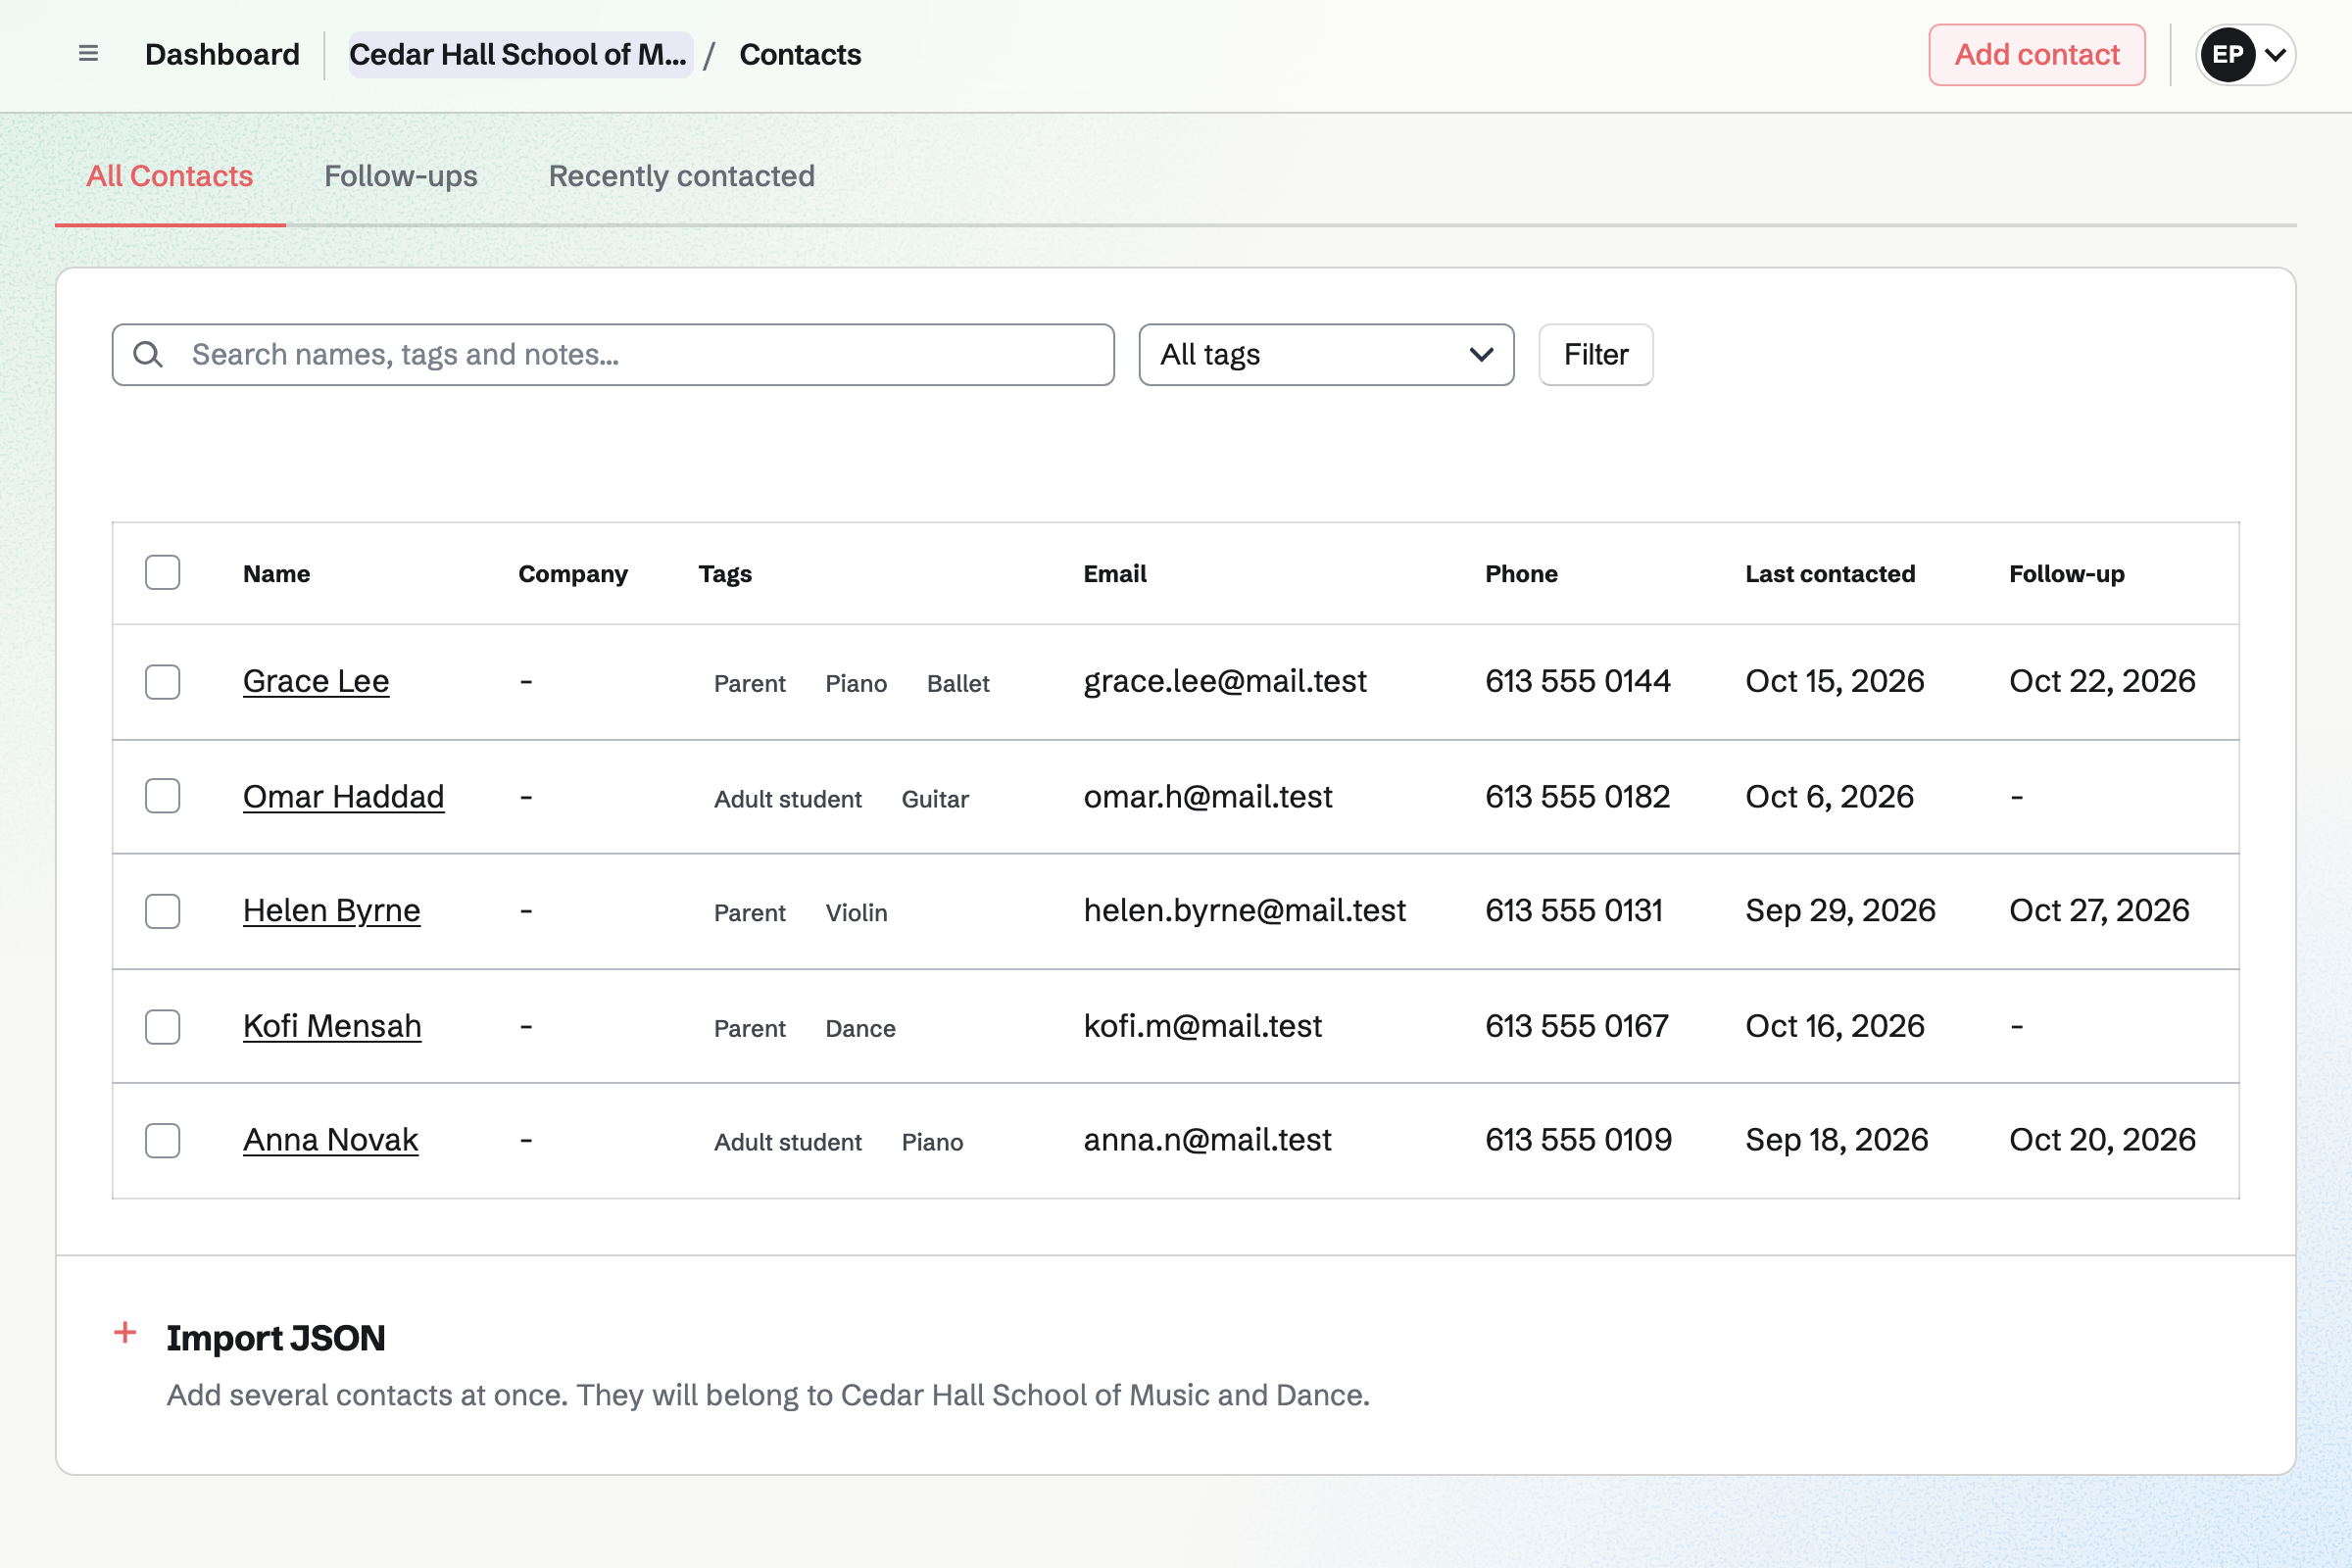Screen dimensions: 2352x1568
Task: Click the Follow-up column header
Action: (2067, 574)
